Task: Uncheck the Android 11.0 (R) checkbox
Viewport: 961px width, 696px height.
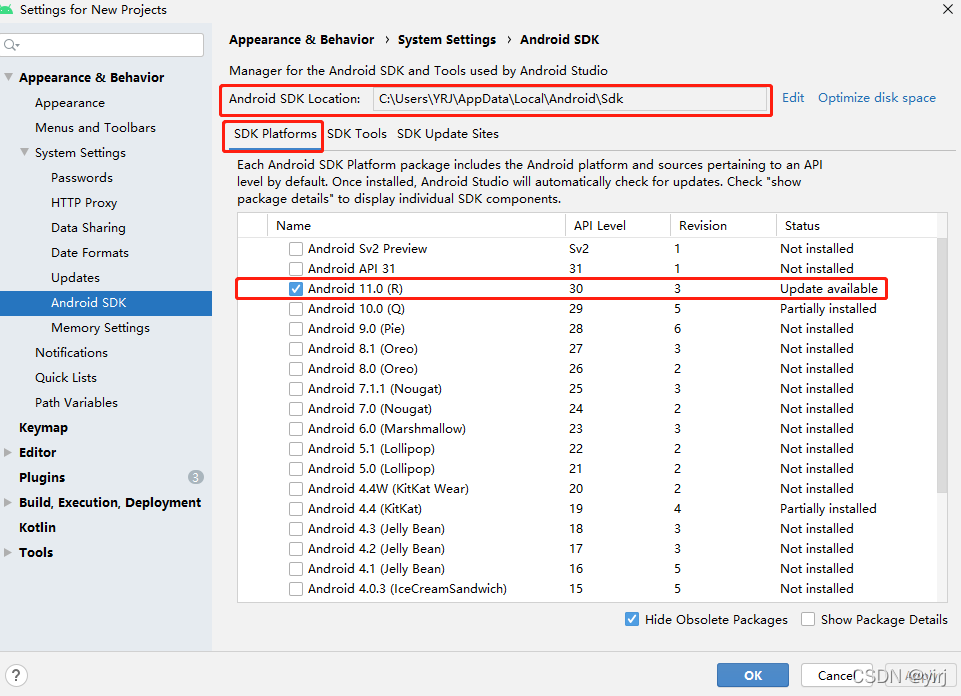Action: (296, 289)
